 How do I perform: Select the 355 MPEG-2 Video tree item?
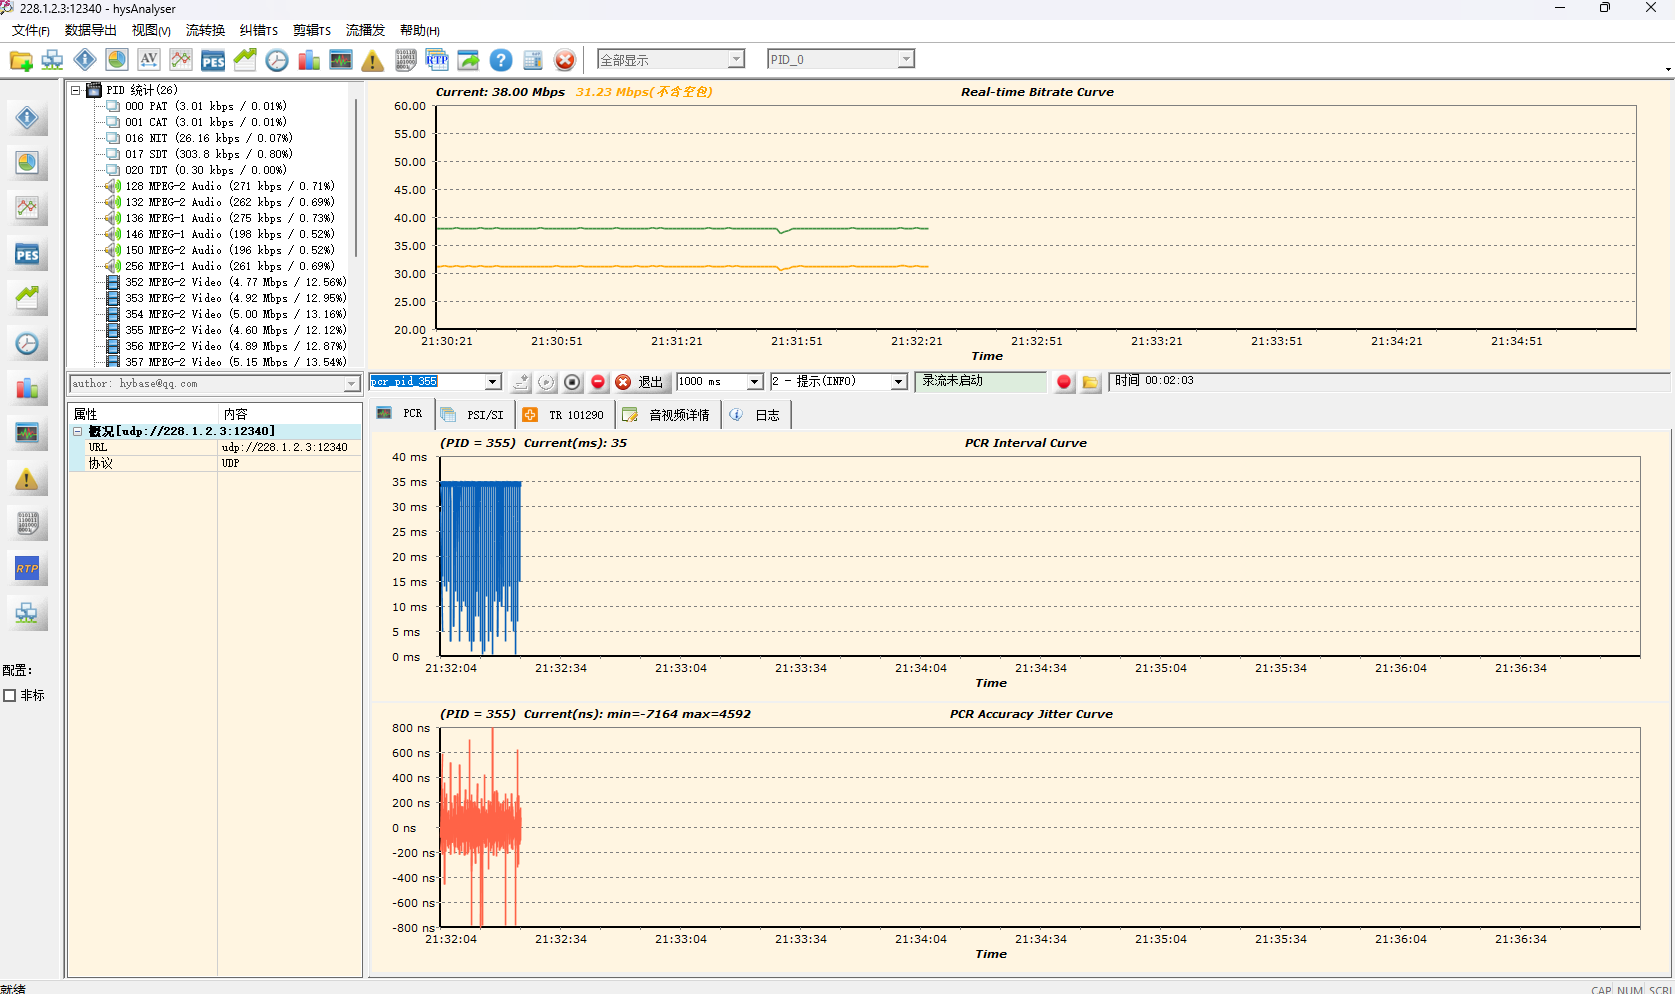coord(235,330)
